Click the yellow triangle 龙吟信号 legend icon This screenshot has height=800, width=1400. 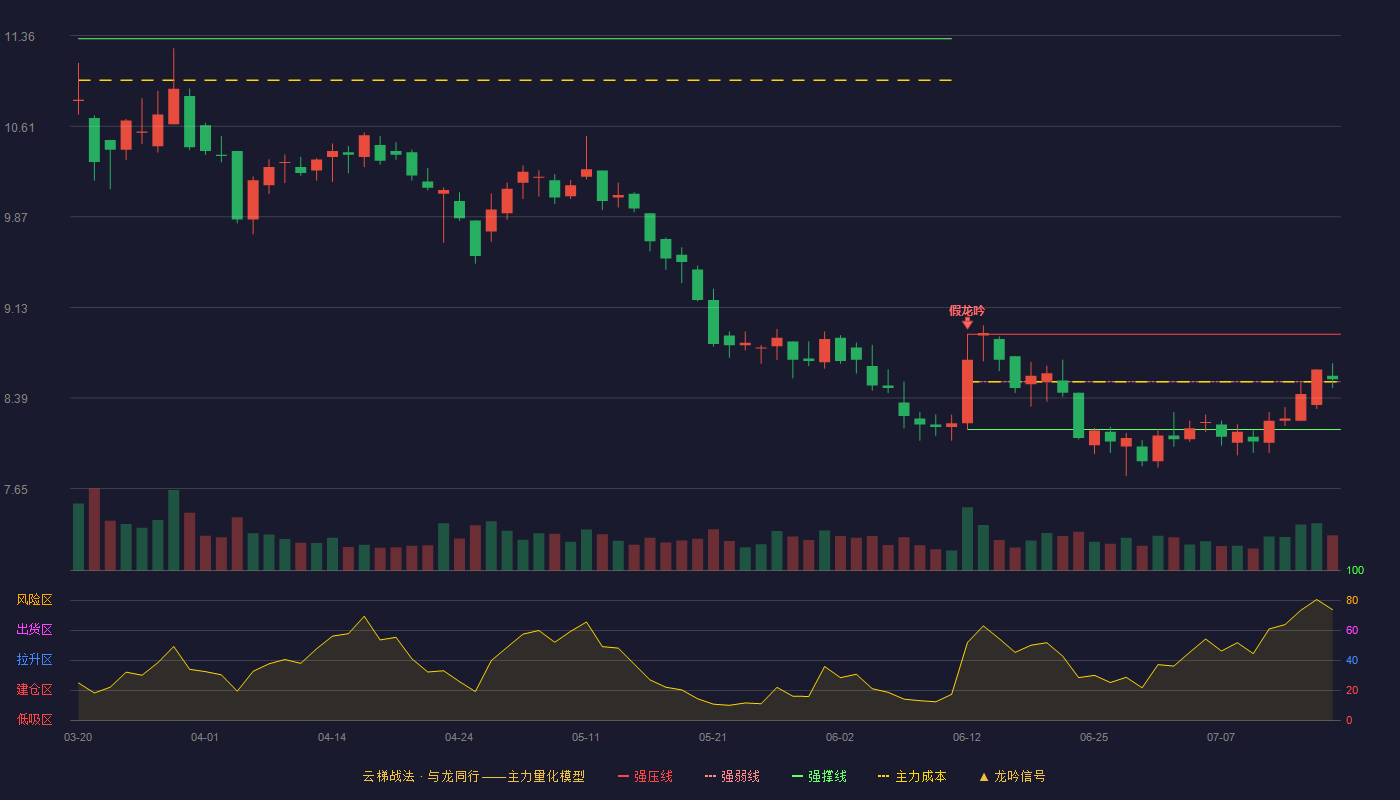(984, 777)
